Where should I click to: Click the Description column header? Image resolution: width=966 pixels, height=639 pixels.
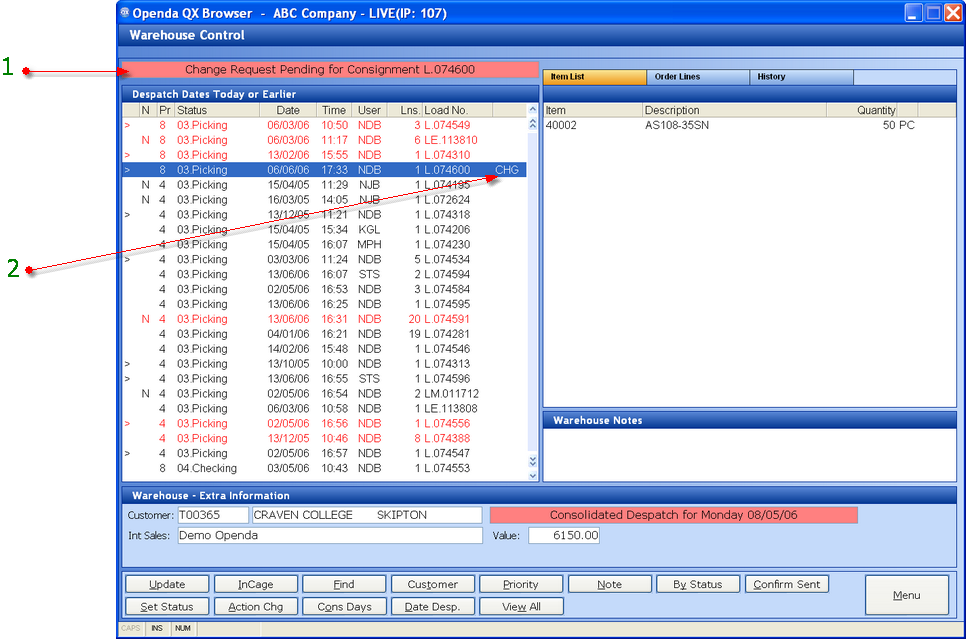(734, 110)
